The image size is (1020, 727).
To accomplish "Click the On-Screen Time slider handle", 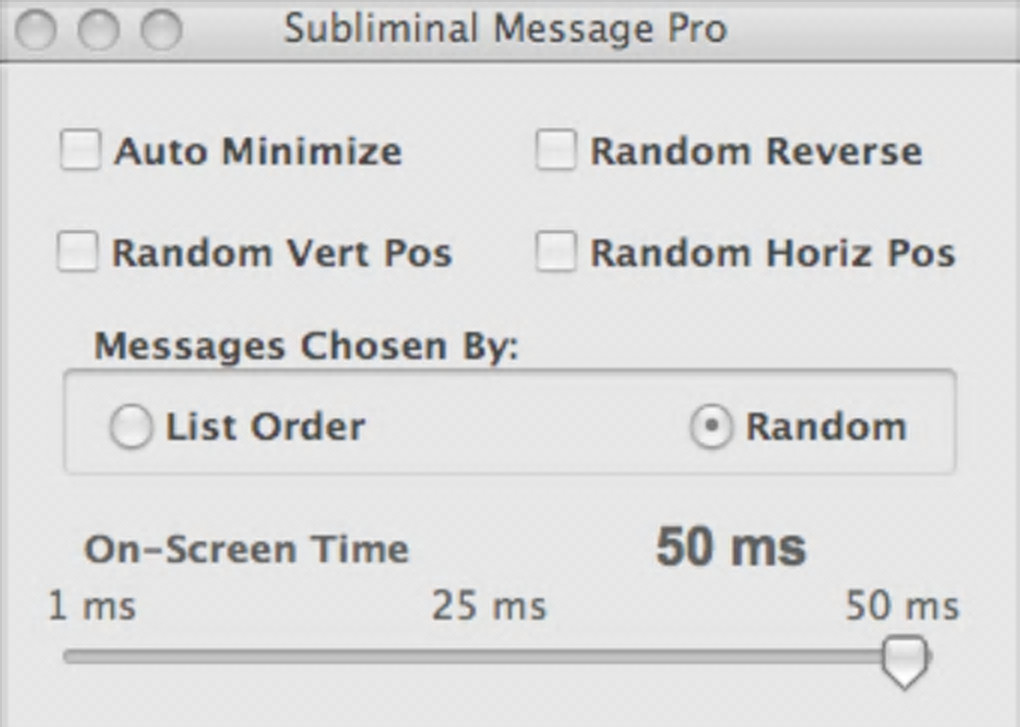I will click(906, 660).
